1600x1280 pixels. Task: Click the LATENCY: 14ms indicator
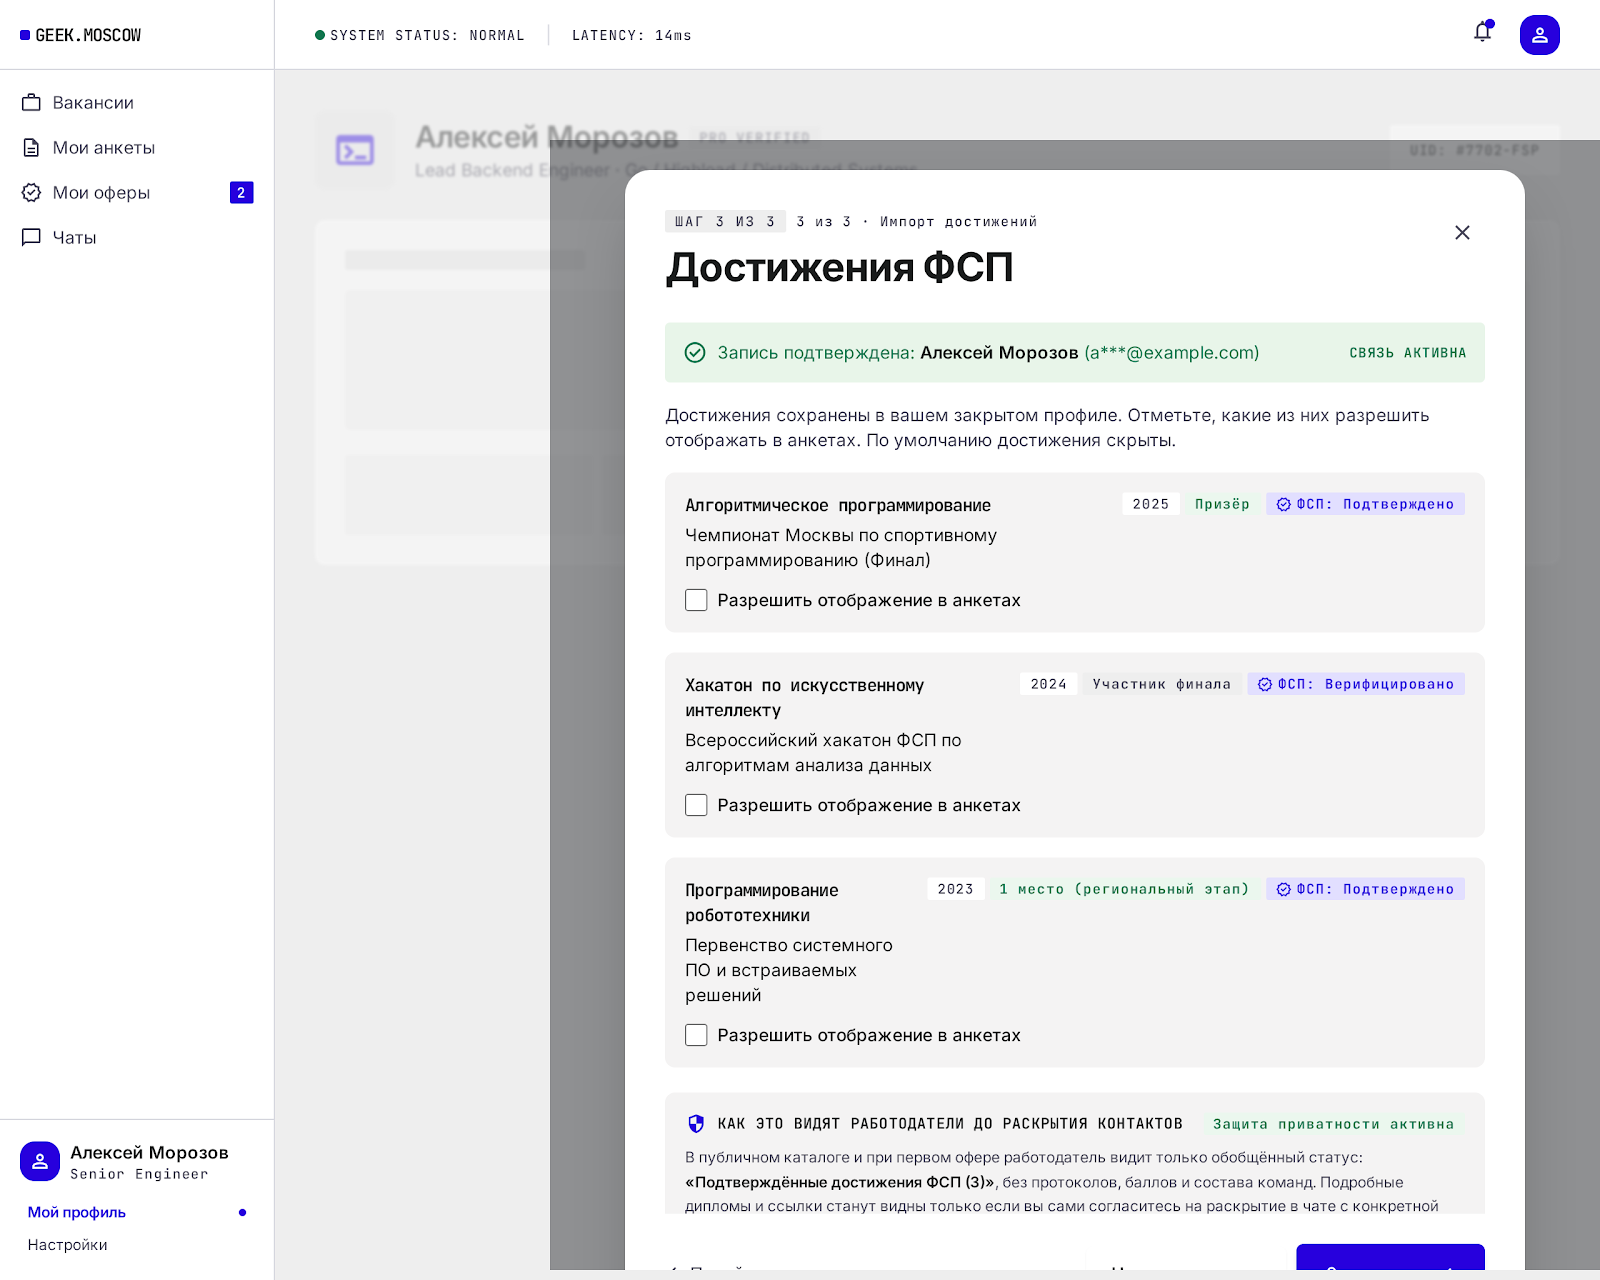pyautogui.click(x=632, y=35)
